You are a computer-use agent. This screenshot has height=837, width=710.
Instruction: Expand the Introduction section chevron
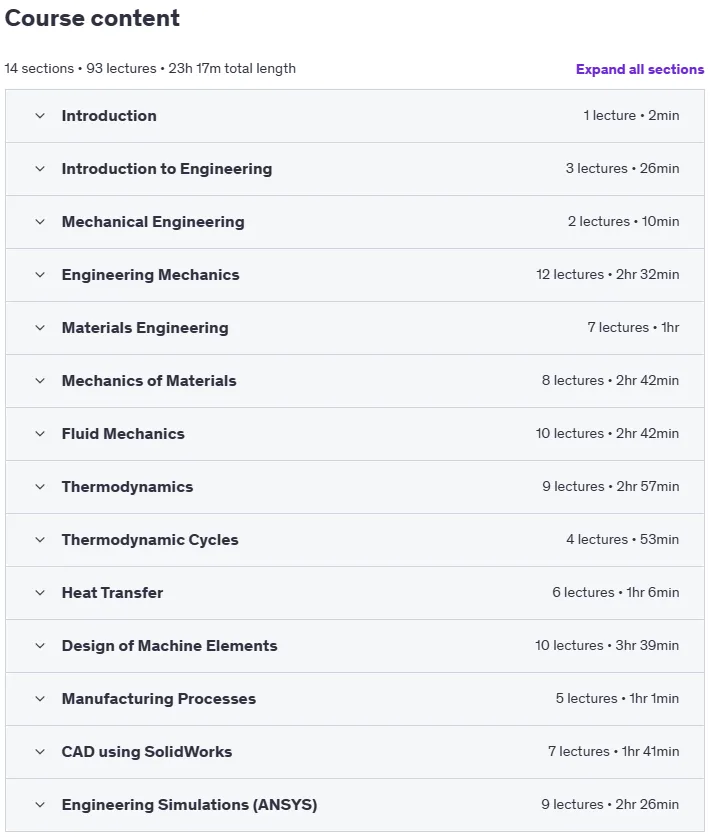[40, 116]
